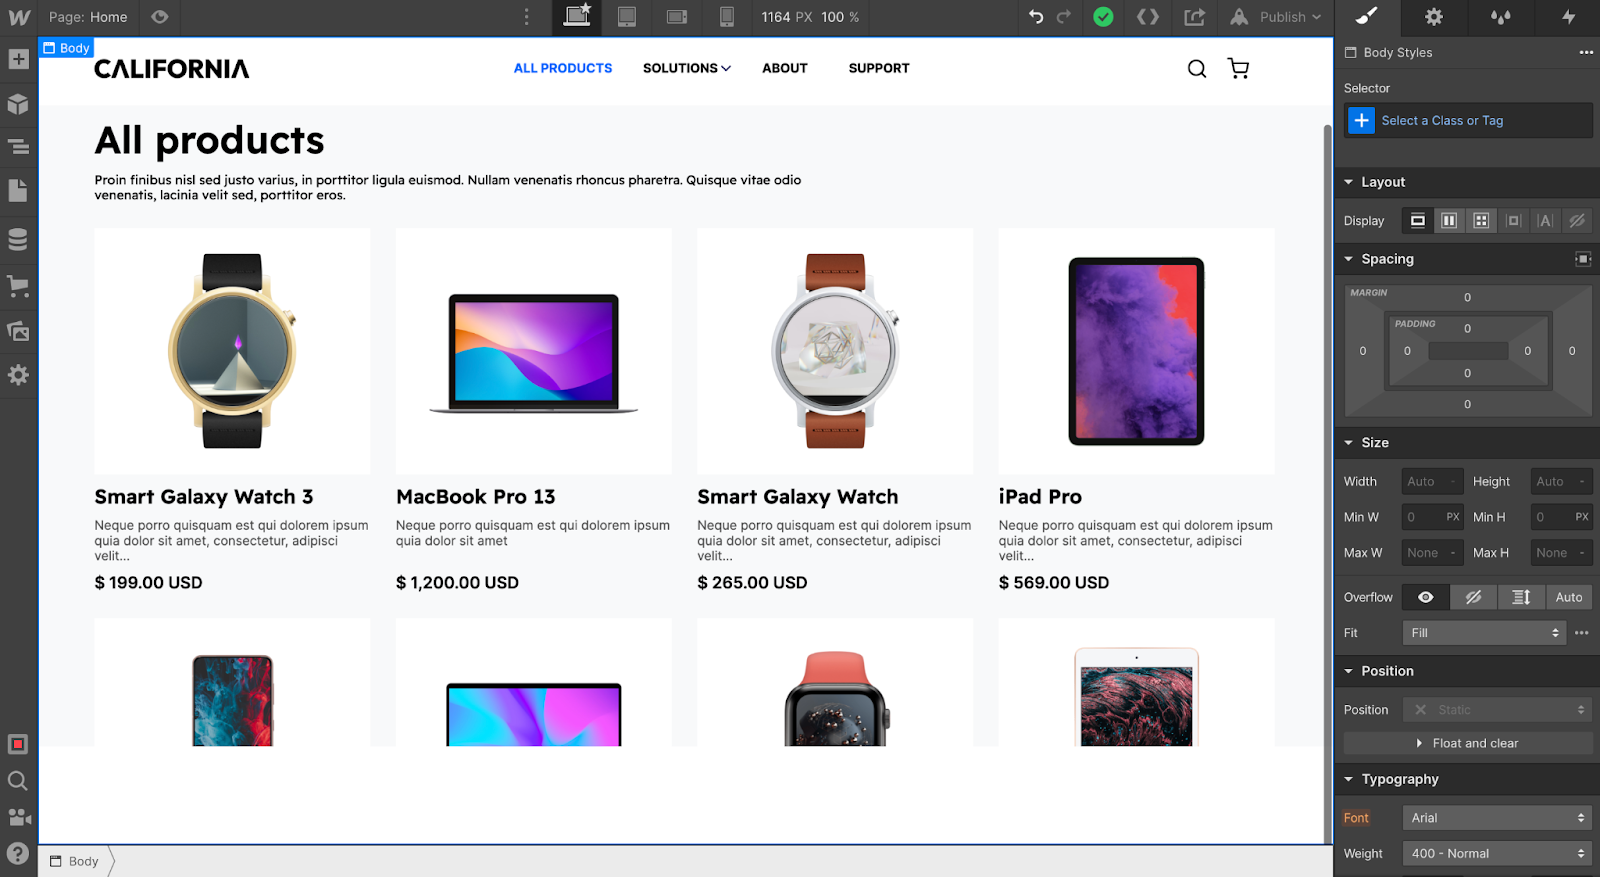Open the Weight 400 Normal dropdown
Viewport: 1600px width, 877px height.
(1497, 854)
